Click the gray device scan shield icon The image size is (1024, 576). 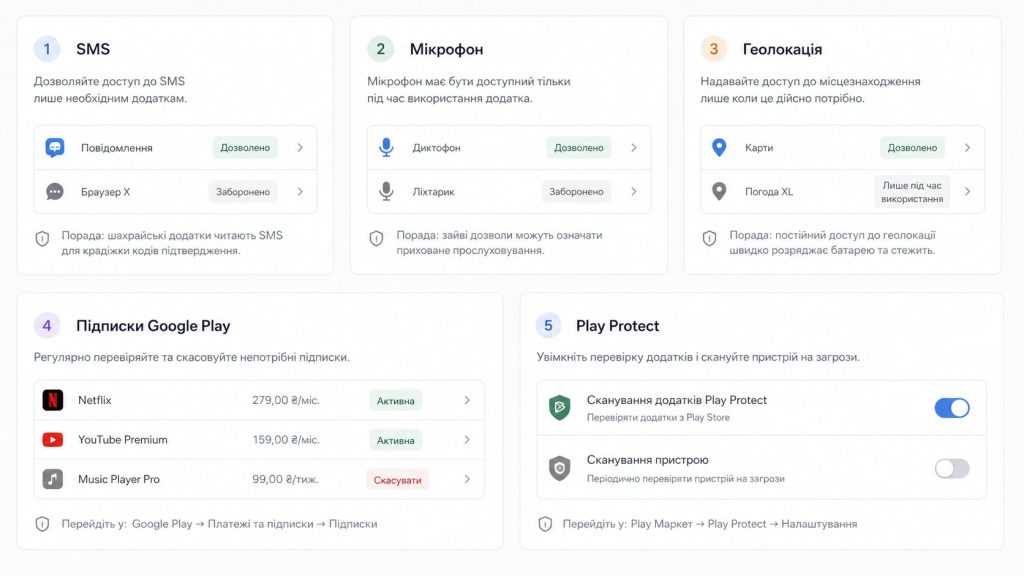click(560, 468)
